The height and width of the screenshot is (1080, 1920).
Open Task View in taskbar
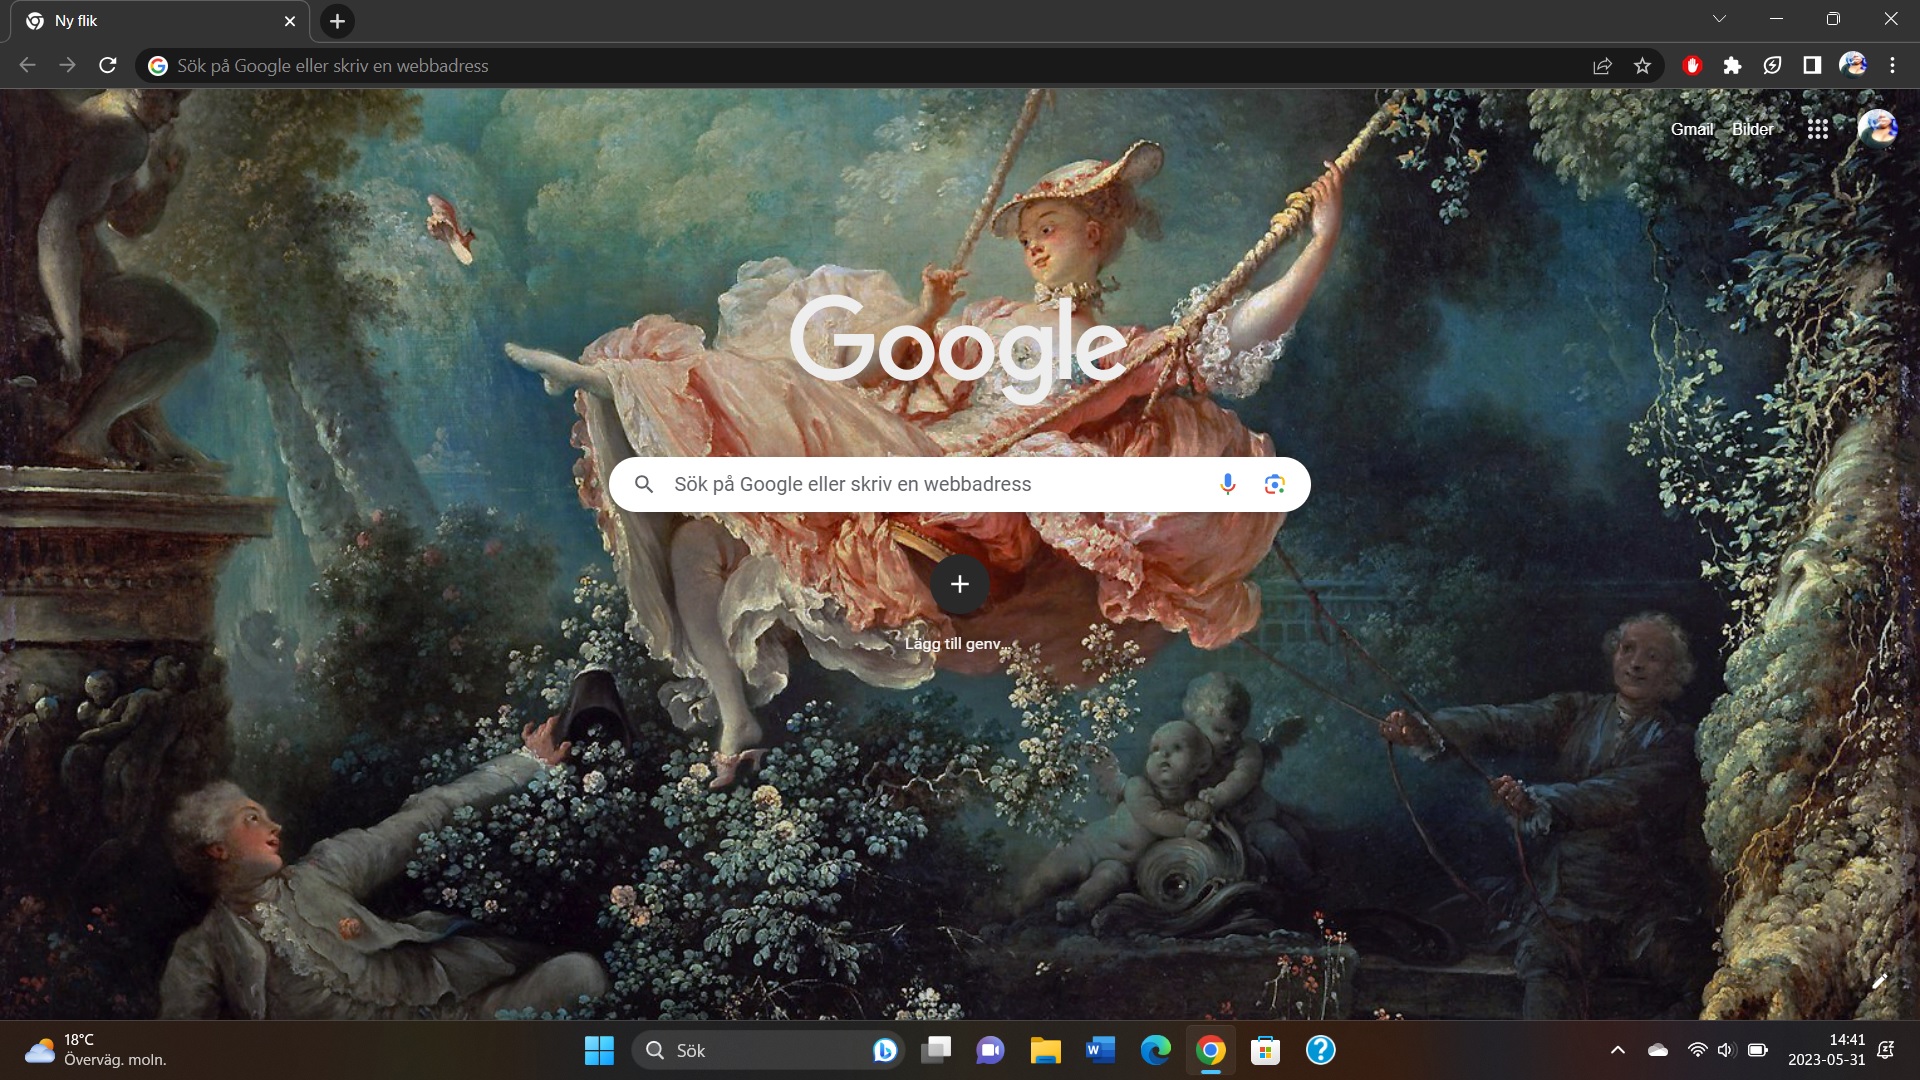click(937, 1050)
